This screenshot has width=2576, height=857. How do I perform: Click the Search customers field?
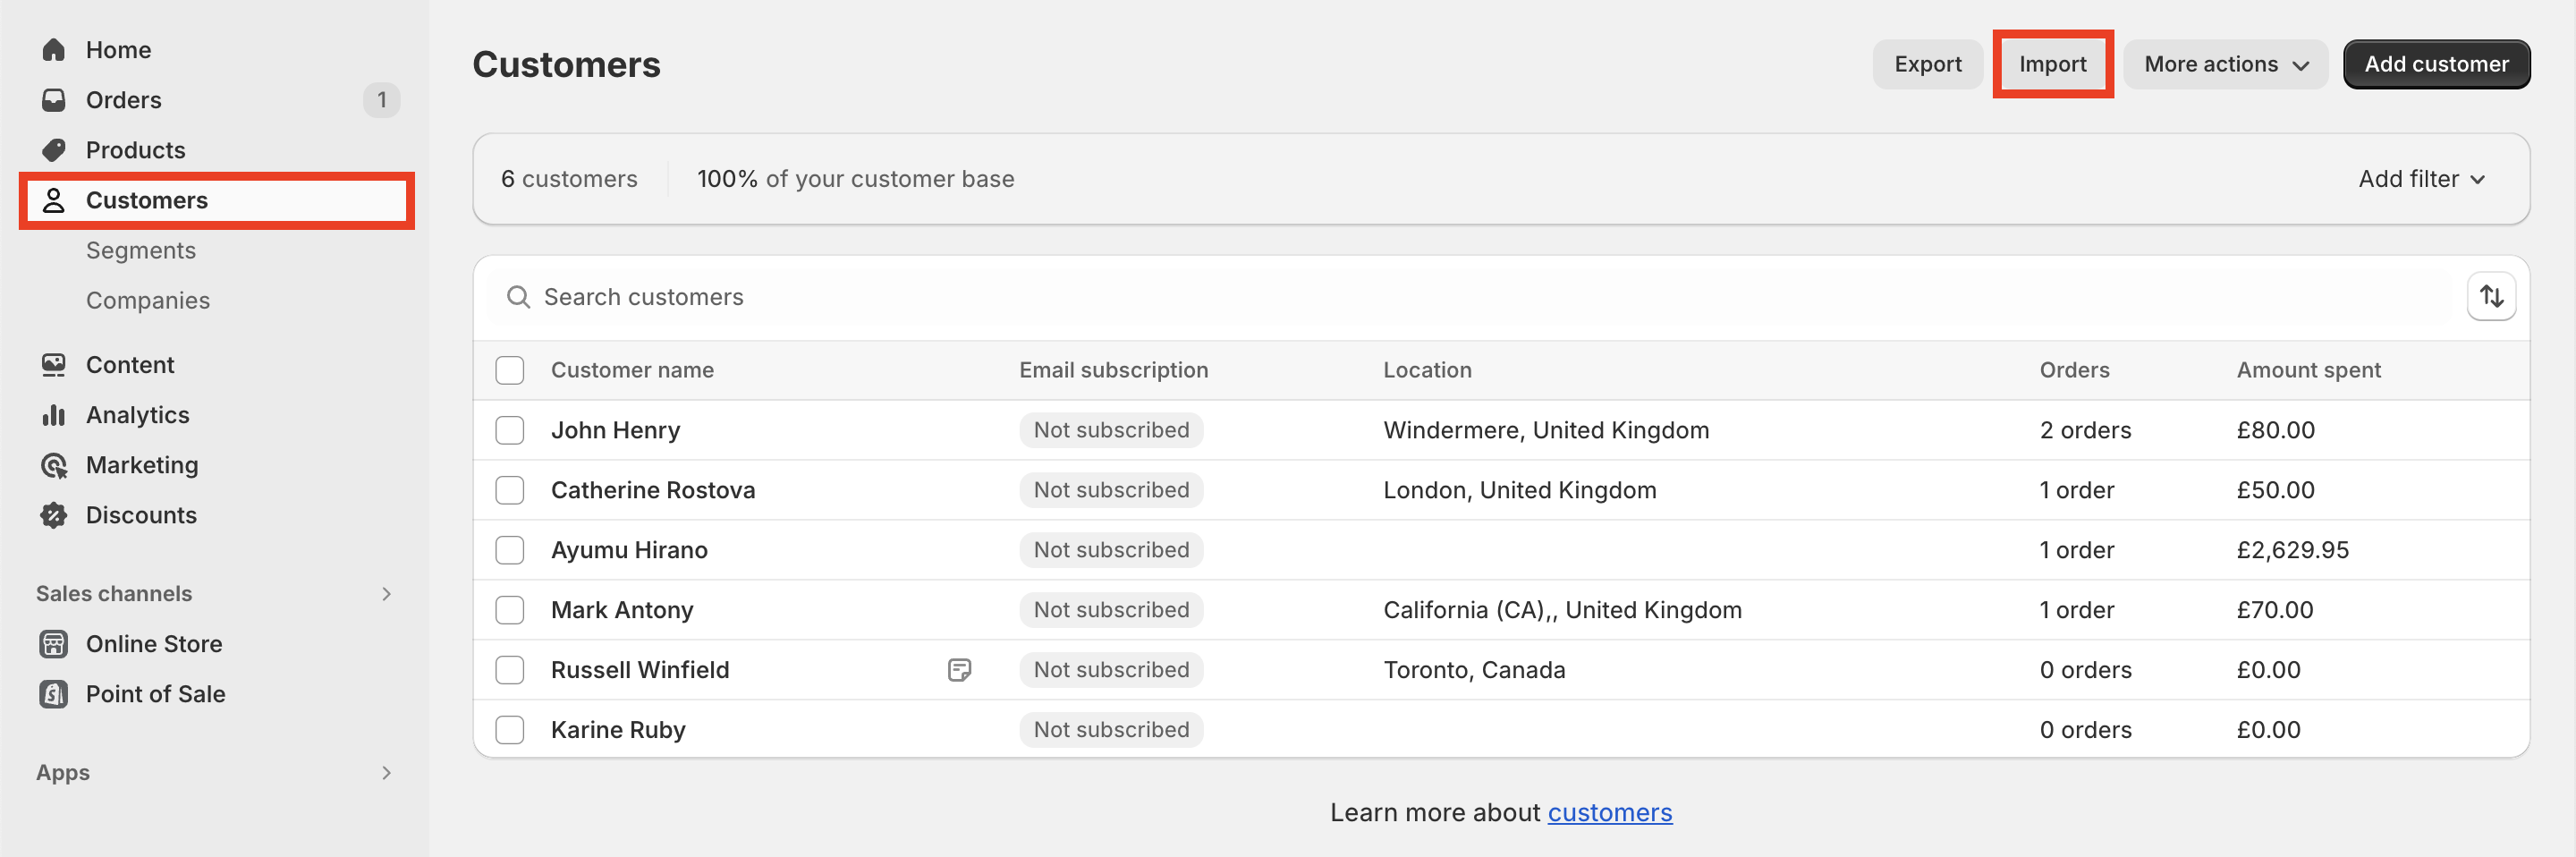(1470, 297)
